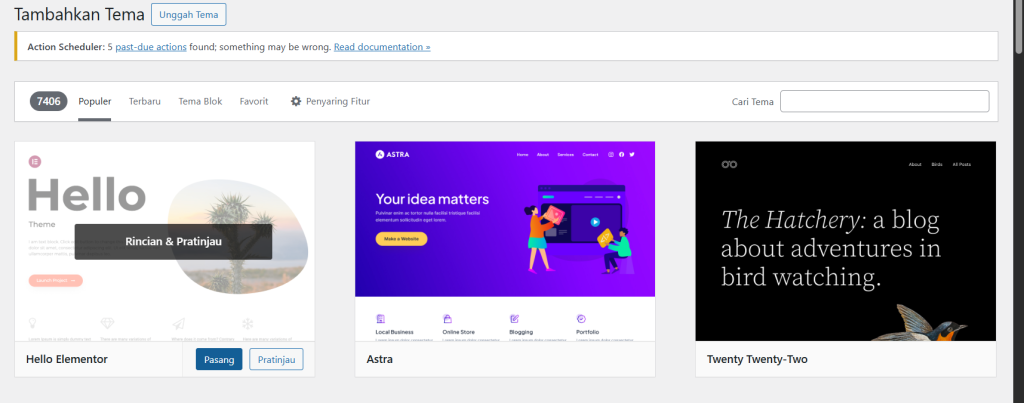Click the Elementor logo icon in Hello thumbnail
This screenshot has width=1024, height=403.
[x=35, y=160]
